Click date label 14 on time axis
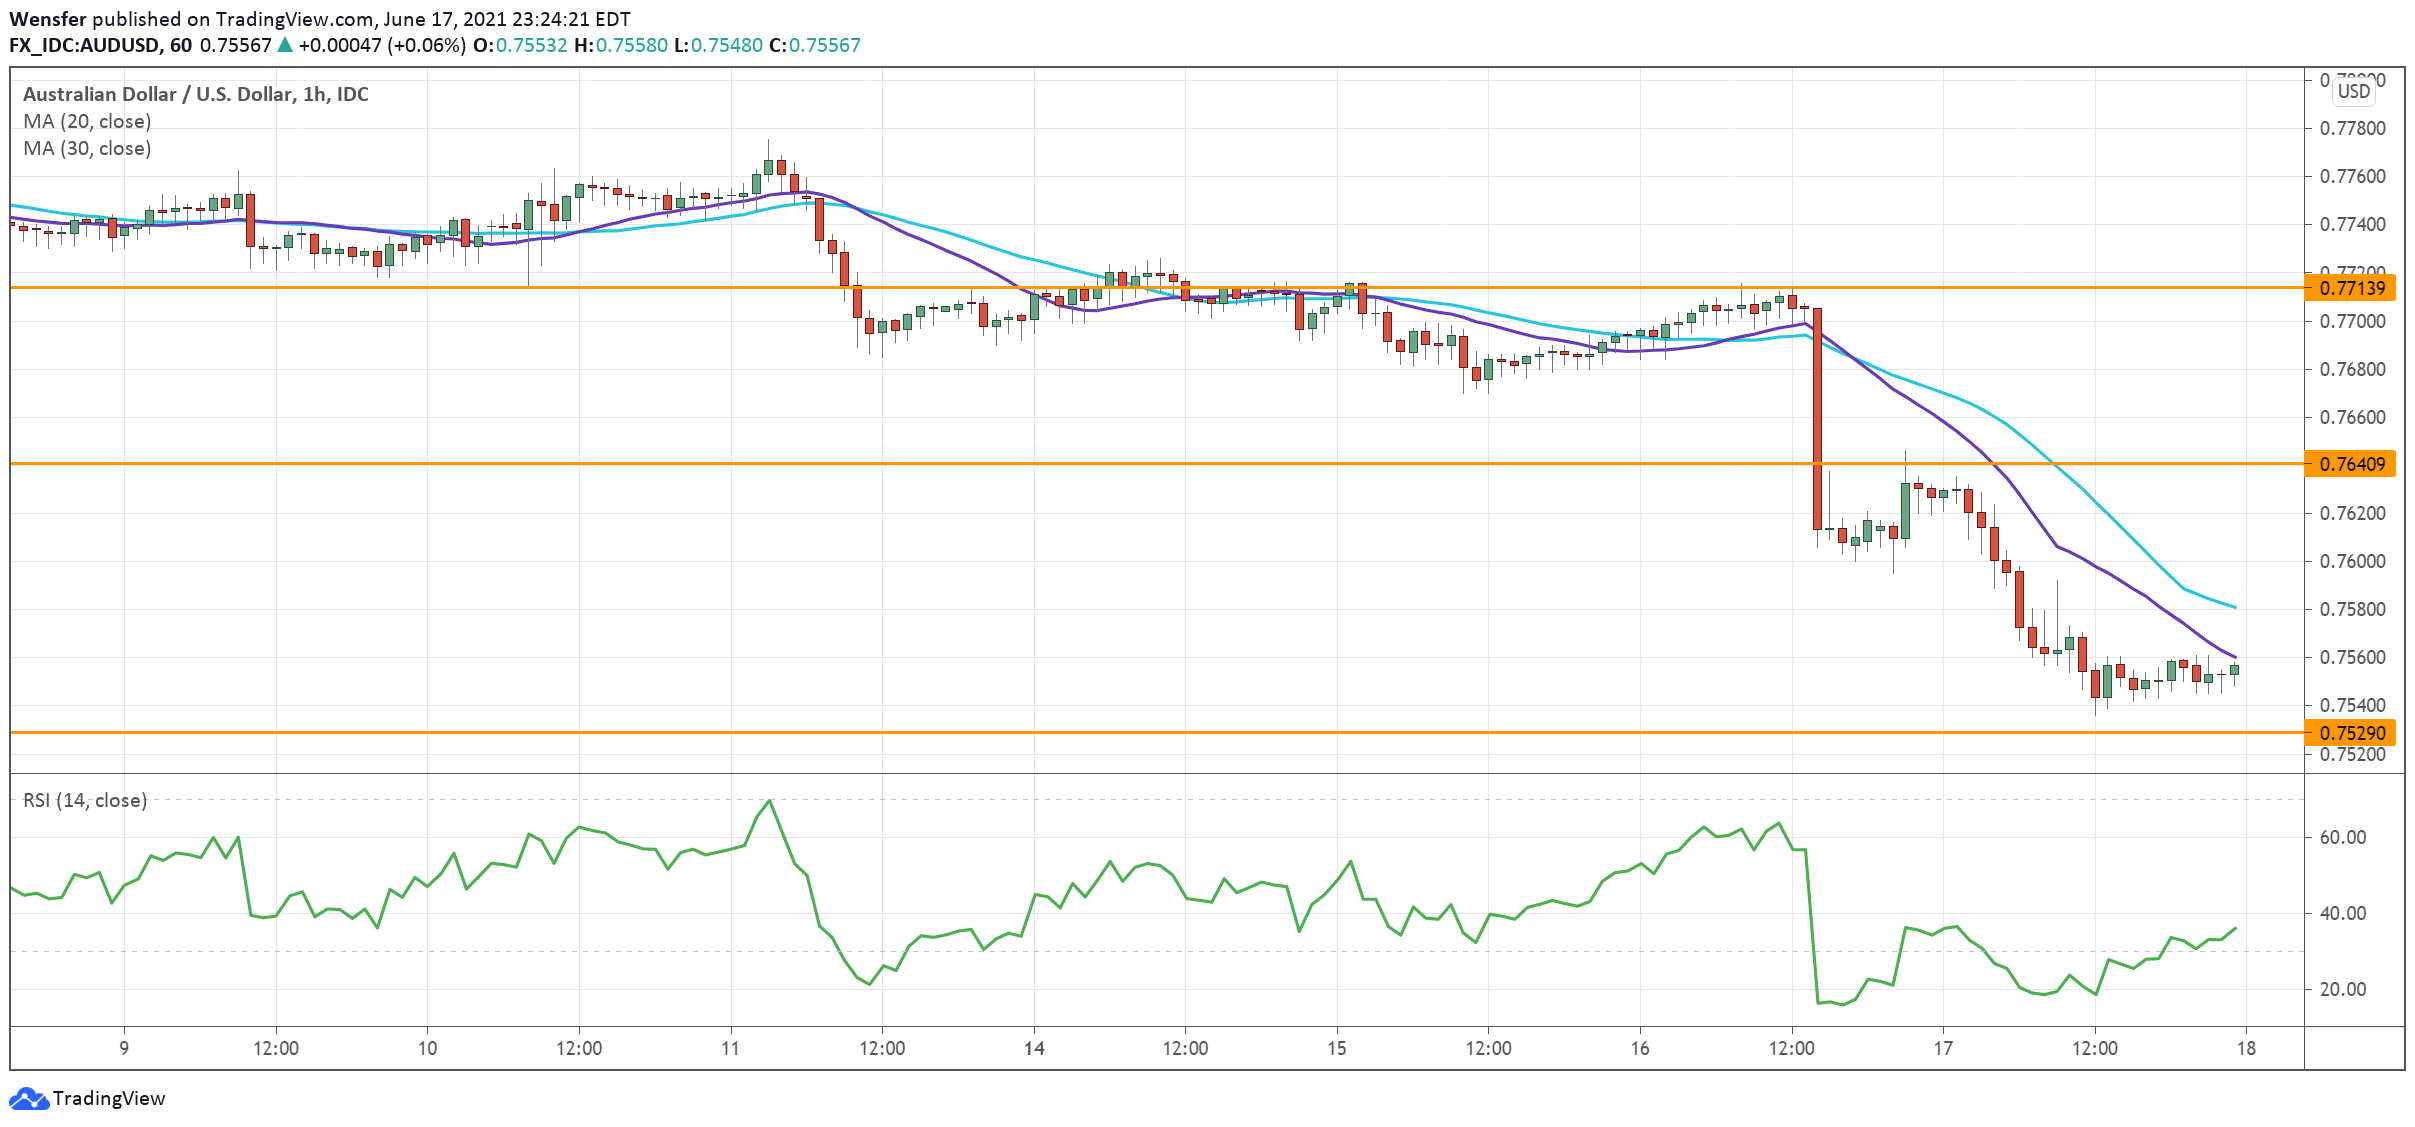This screenshot has width=2415, height=1127. pos(1034,1048)
